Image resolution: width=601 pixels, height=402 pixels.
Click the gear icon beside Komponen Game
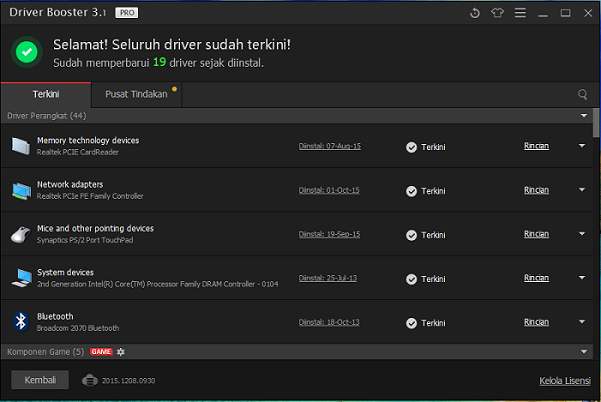pyautogui.click(x=121, y=352)
